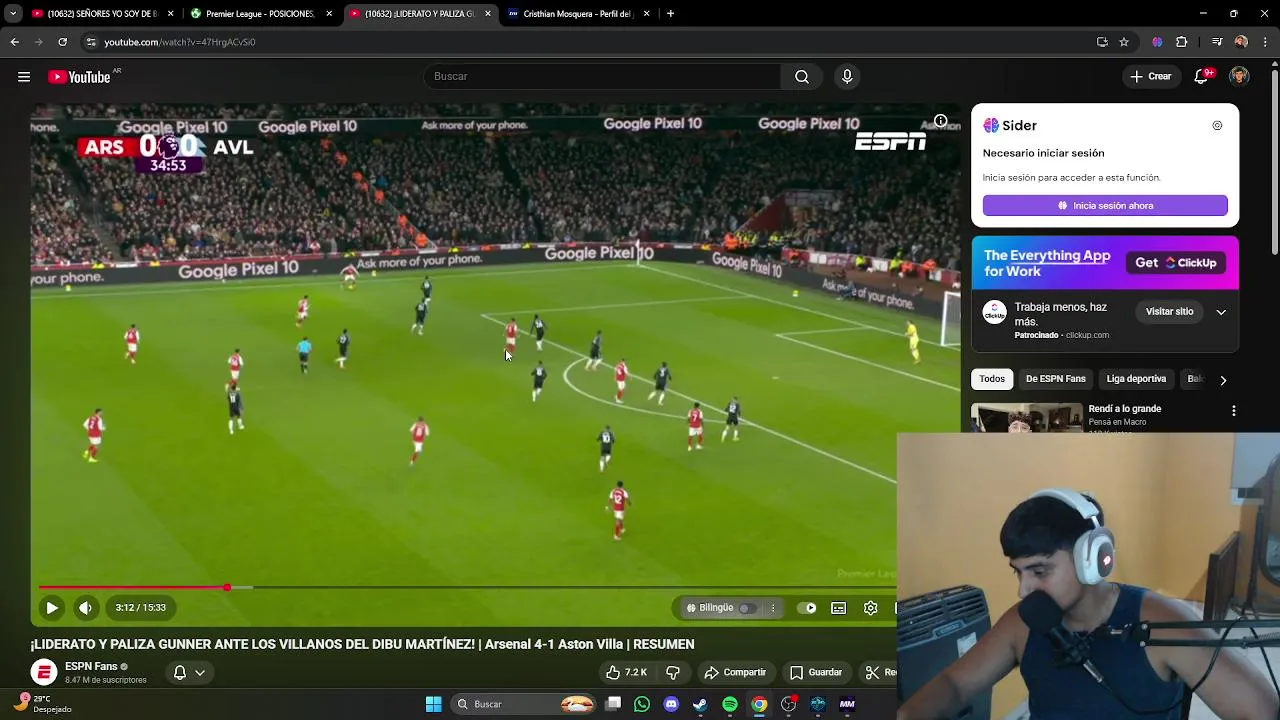1280x720 pixels.
Task: Focus the YouTube Buscar search field
Action: click(603, 77)
